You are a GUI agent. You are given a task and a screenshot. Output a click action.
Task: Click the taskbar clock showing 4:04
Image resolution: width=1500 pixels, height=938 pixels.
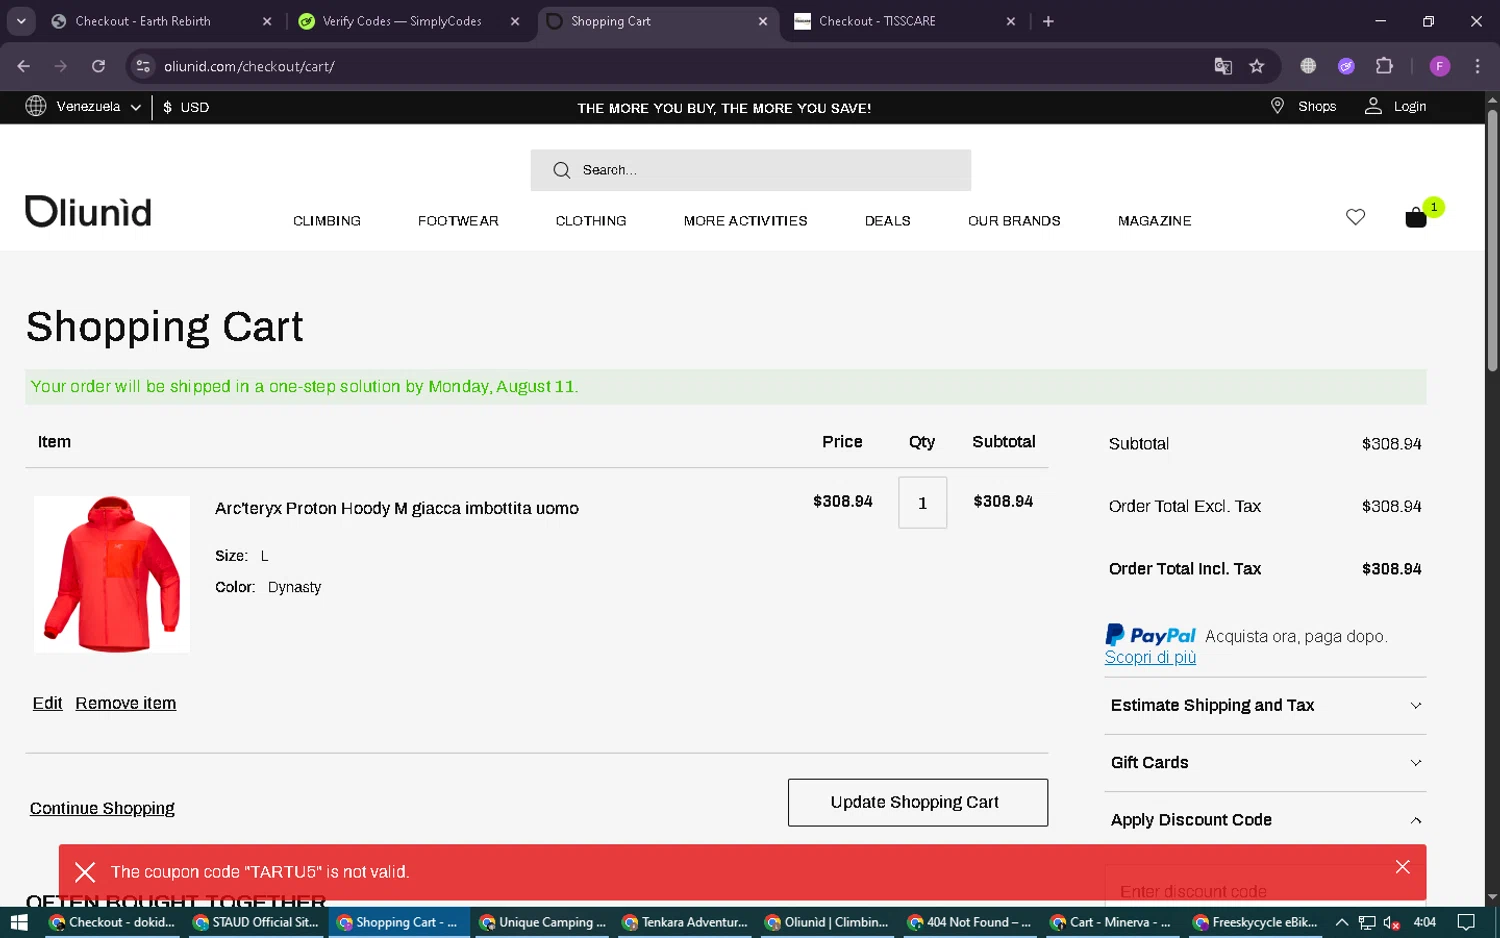pos(1425,922)
